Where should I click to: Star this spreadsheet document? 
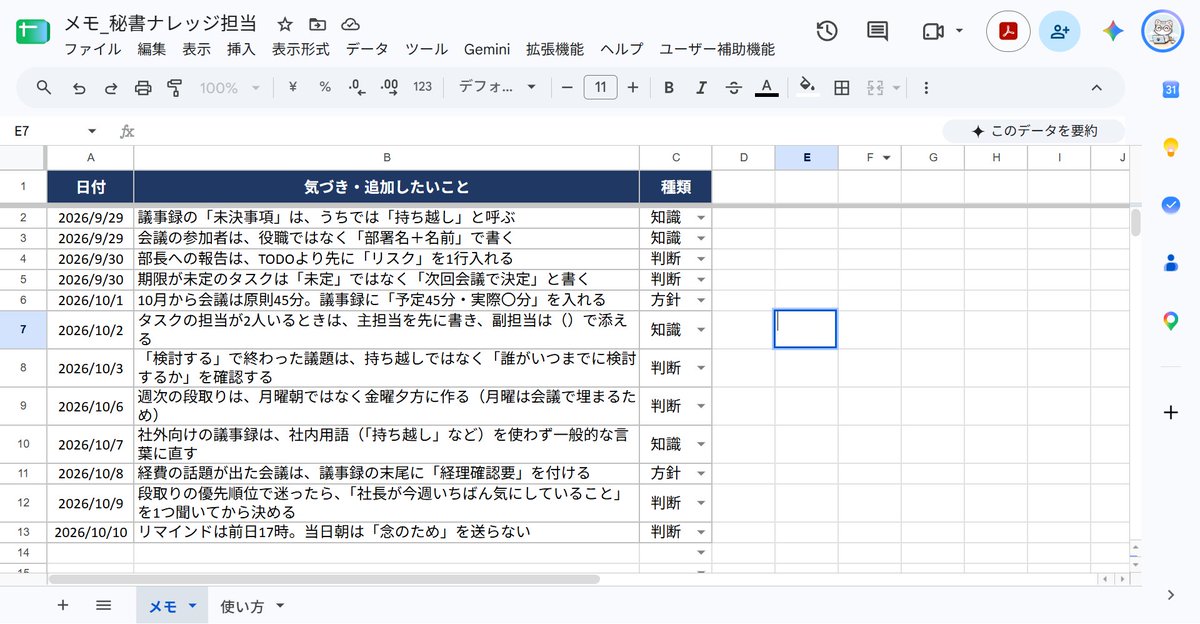[285, 24]
